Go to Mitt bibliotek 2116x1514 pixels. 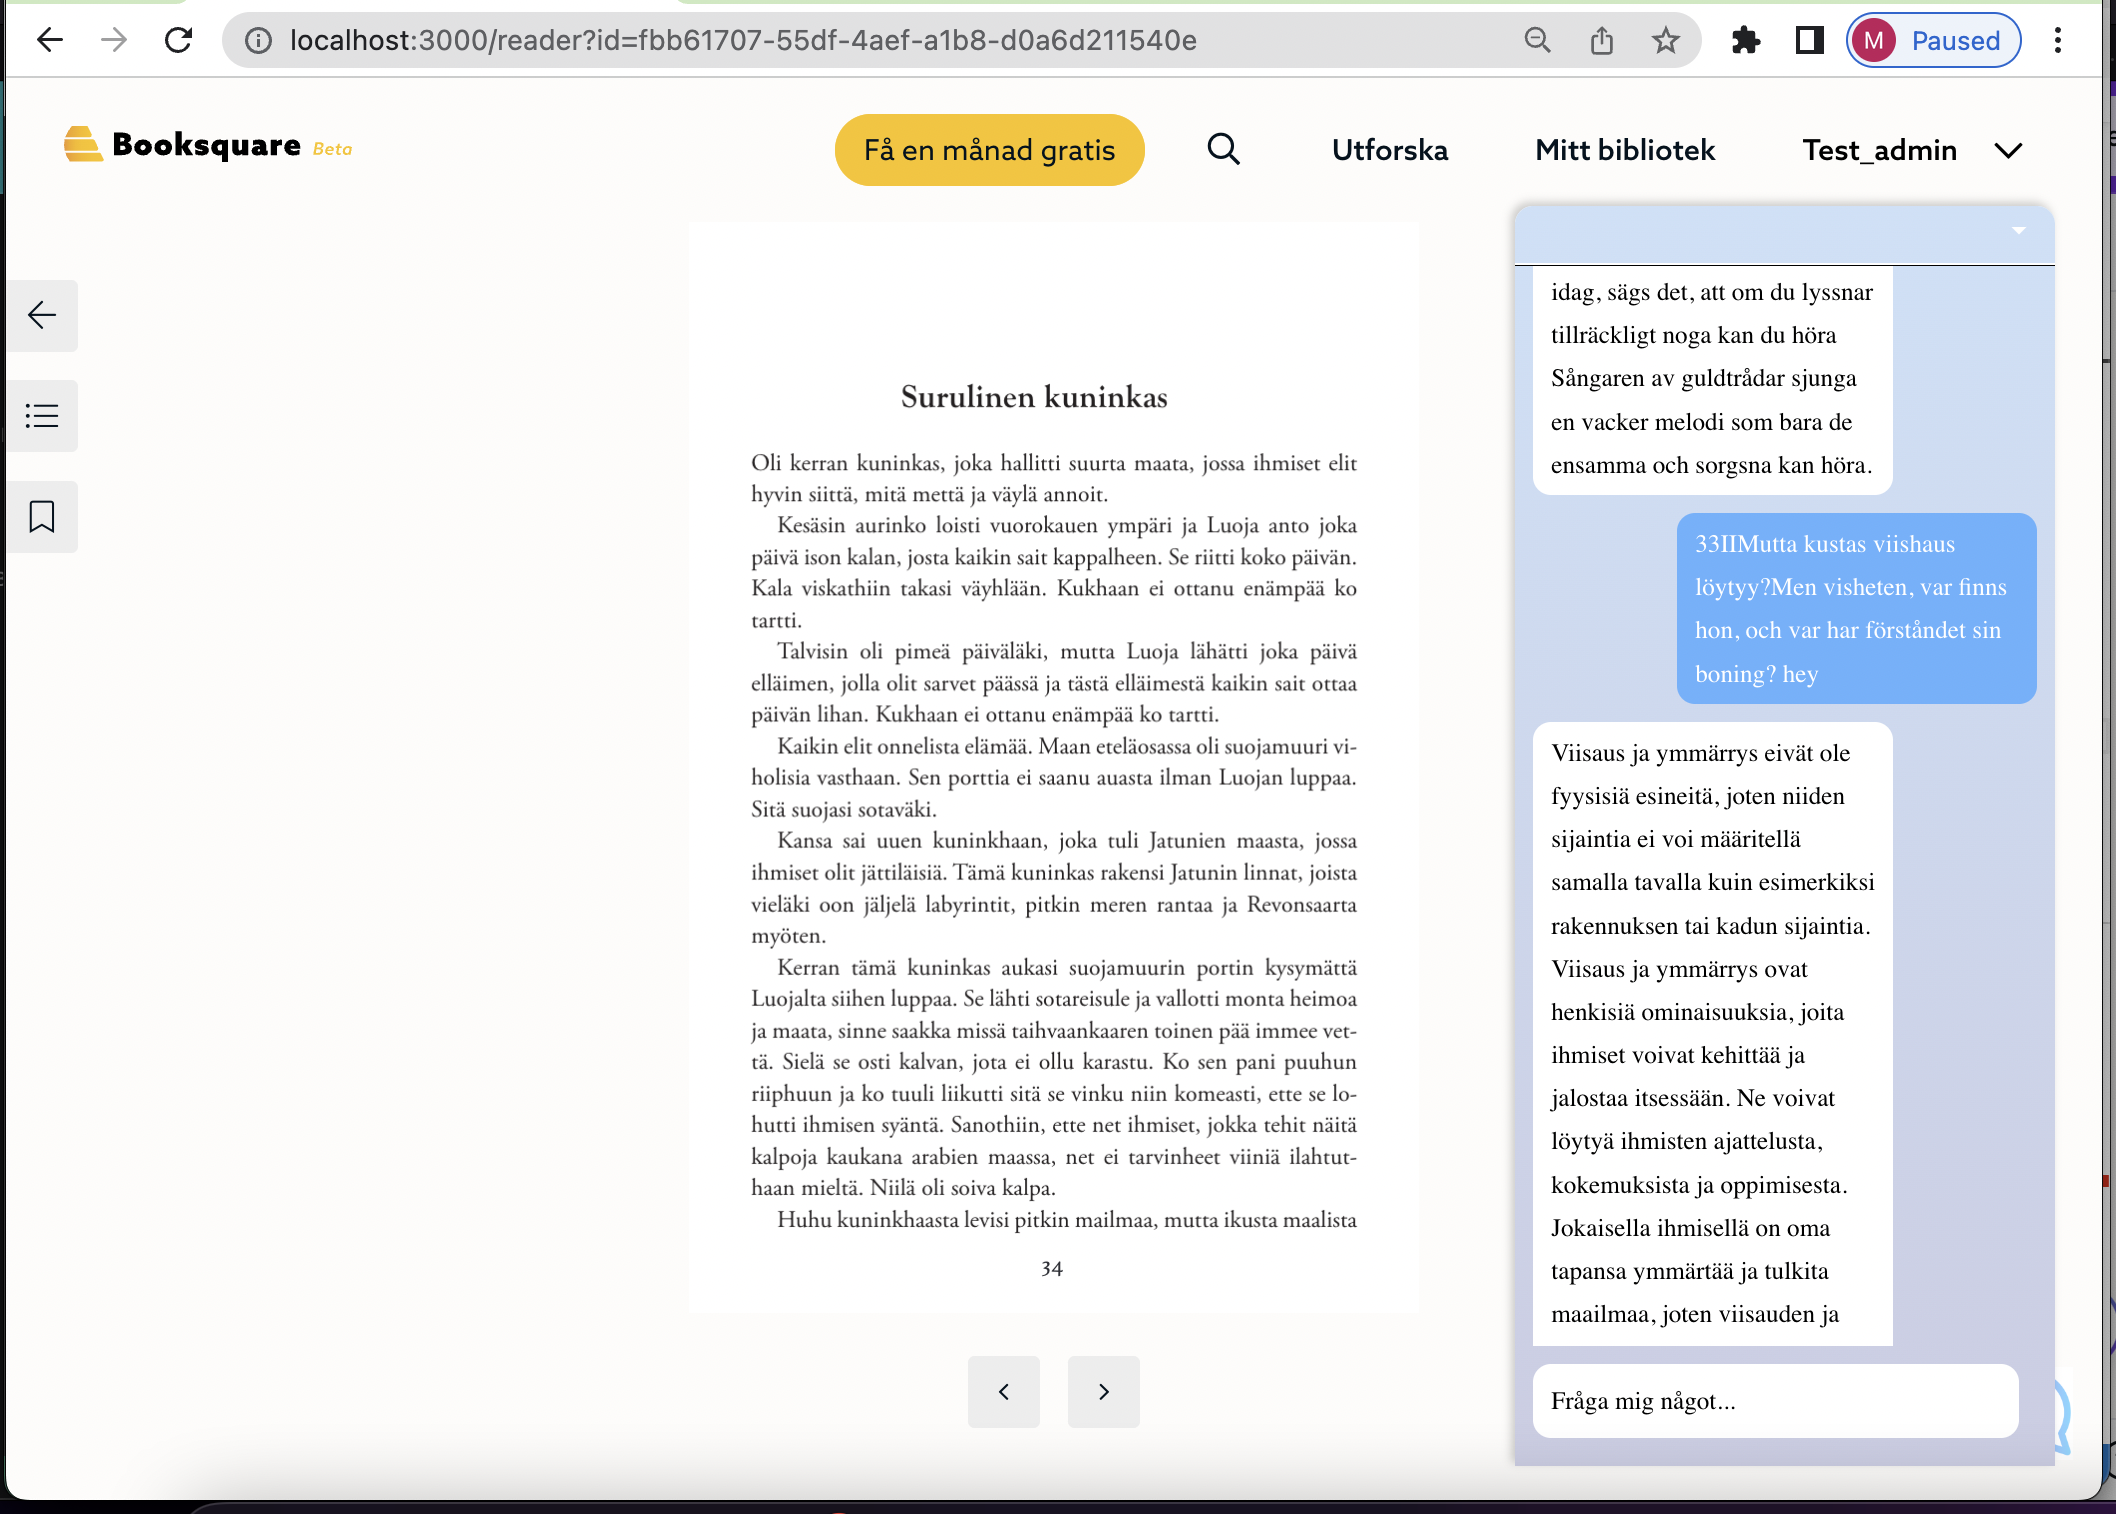1625,150
